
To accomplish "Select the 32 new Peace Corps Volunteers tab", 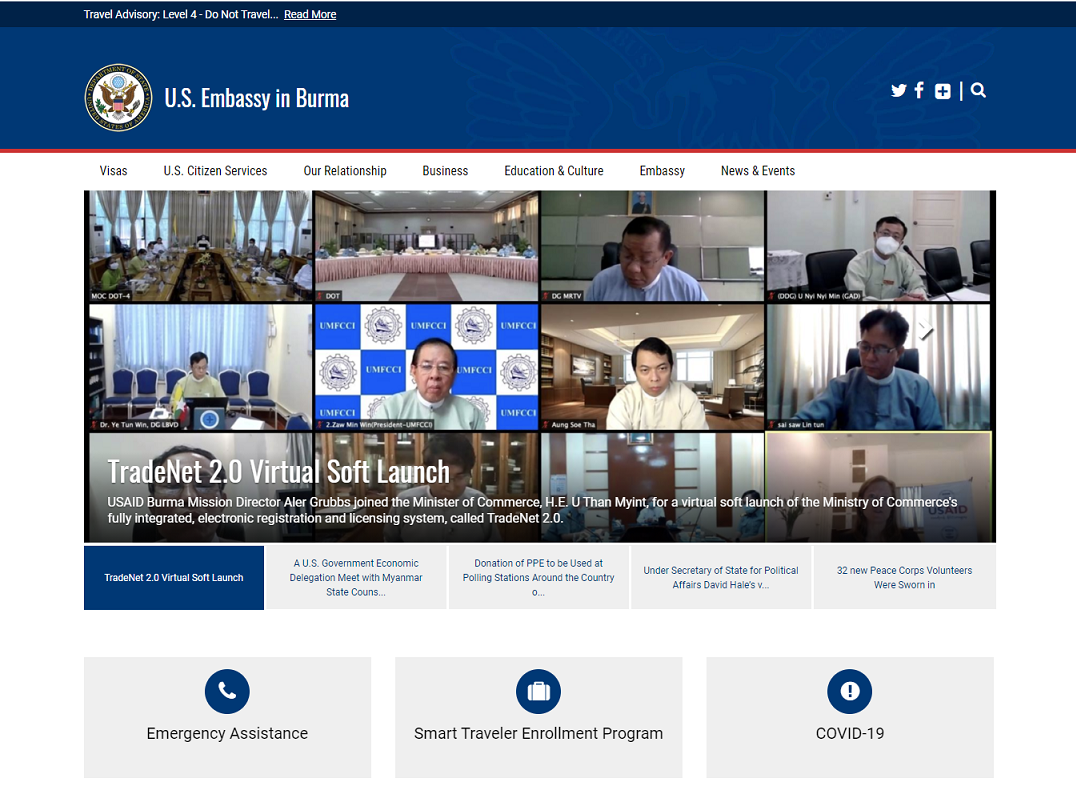I will (904, 578).
